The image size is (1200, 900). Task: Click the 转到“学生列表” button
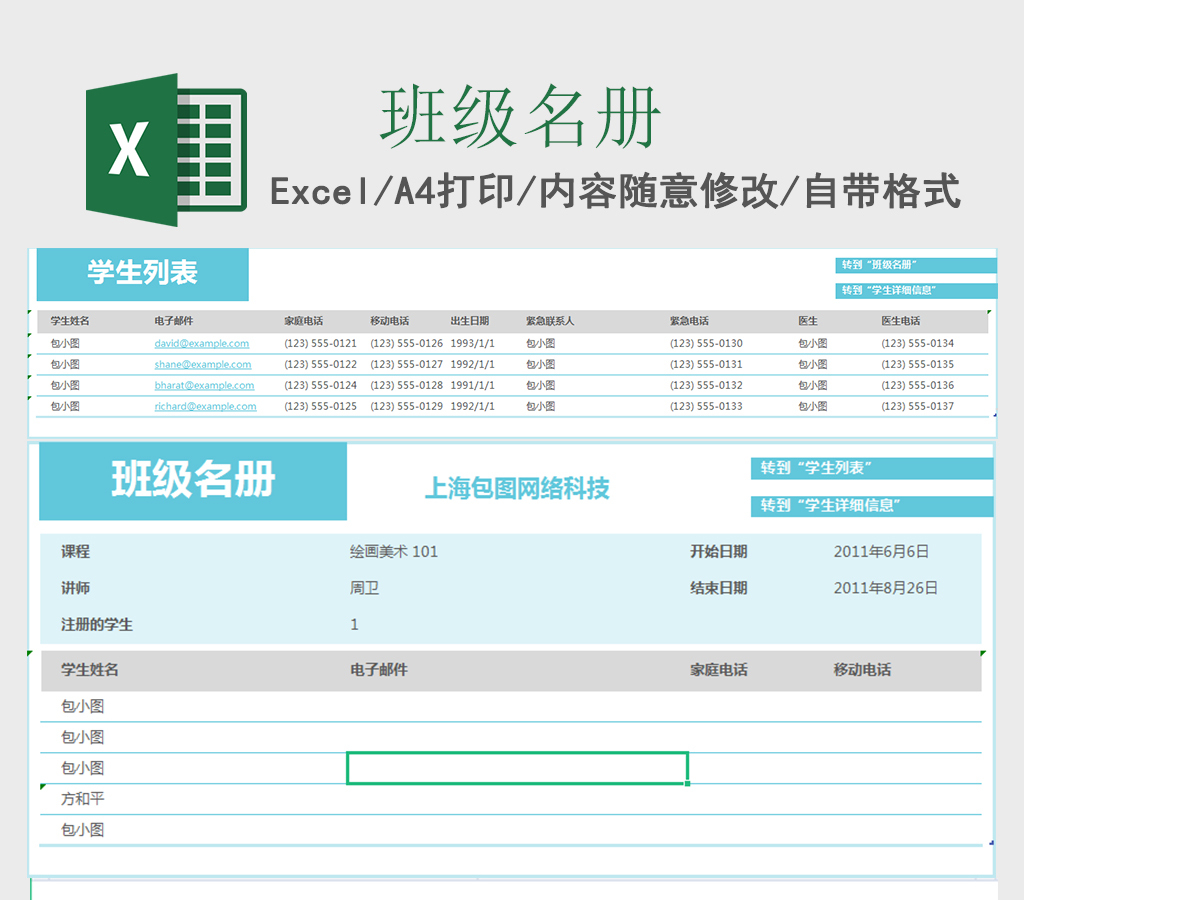[872, 468]
